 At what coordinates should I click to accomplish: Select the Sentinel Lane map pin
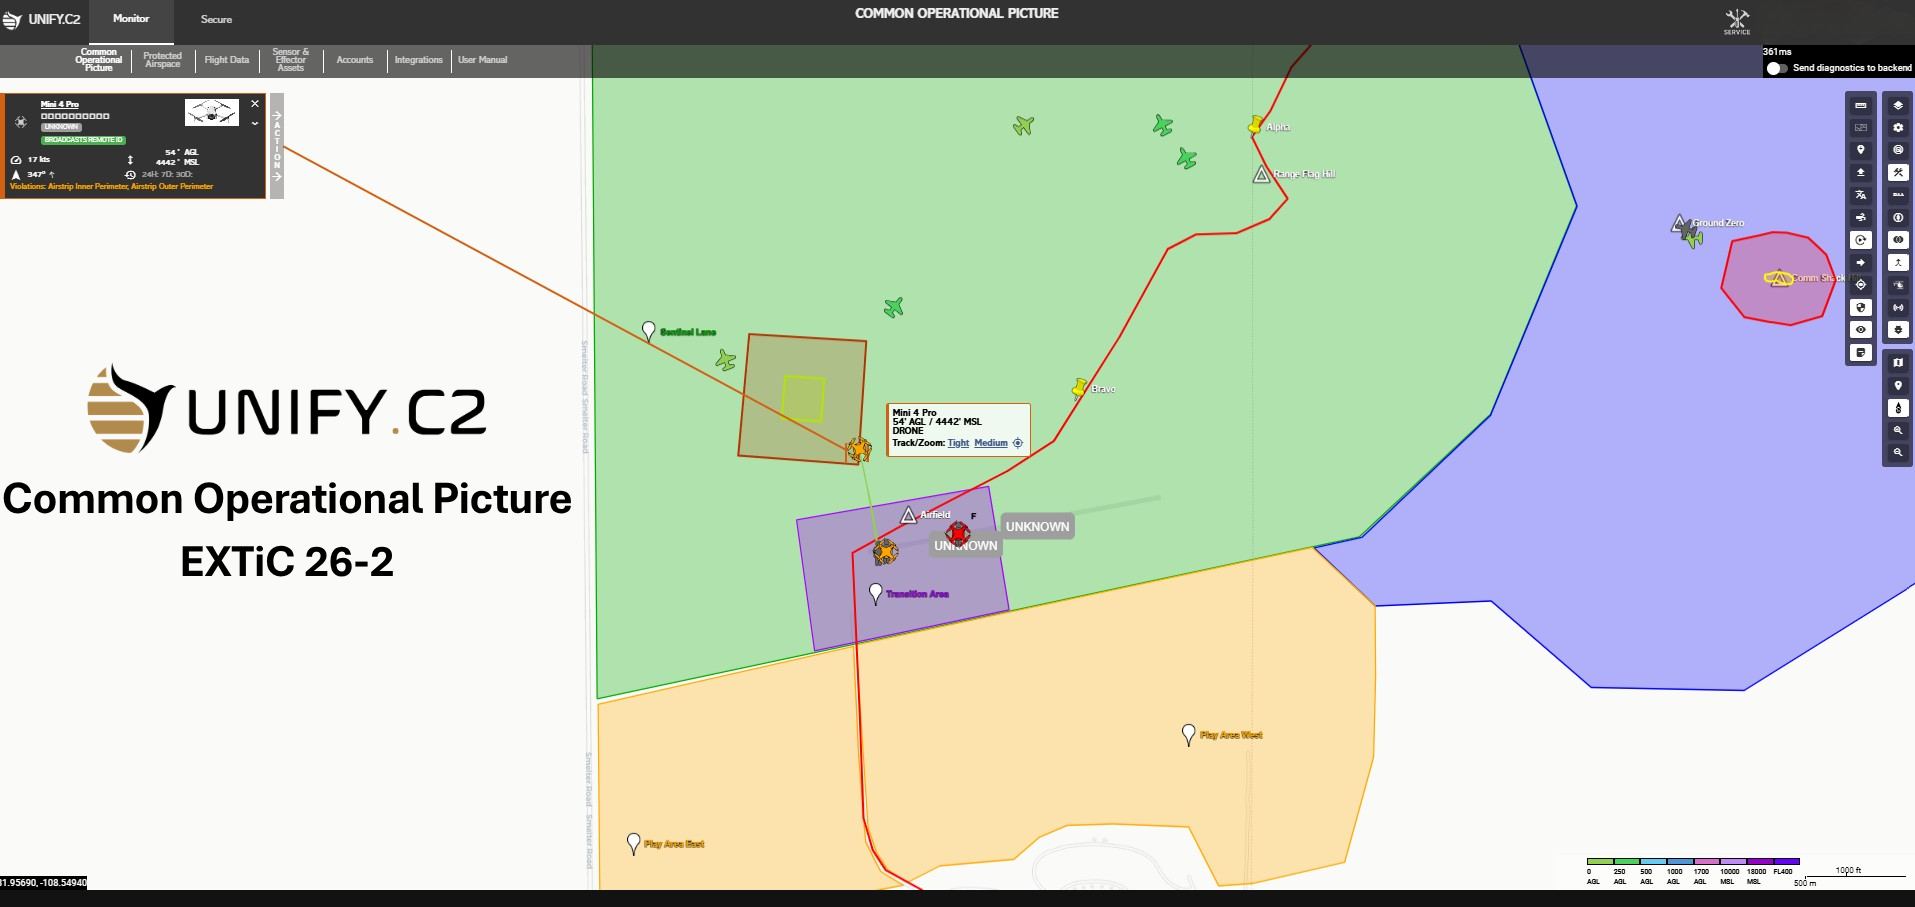click(648, 331)
